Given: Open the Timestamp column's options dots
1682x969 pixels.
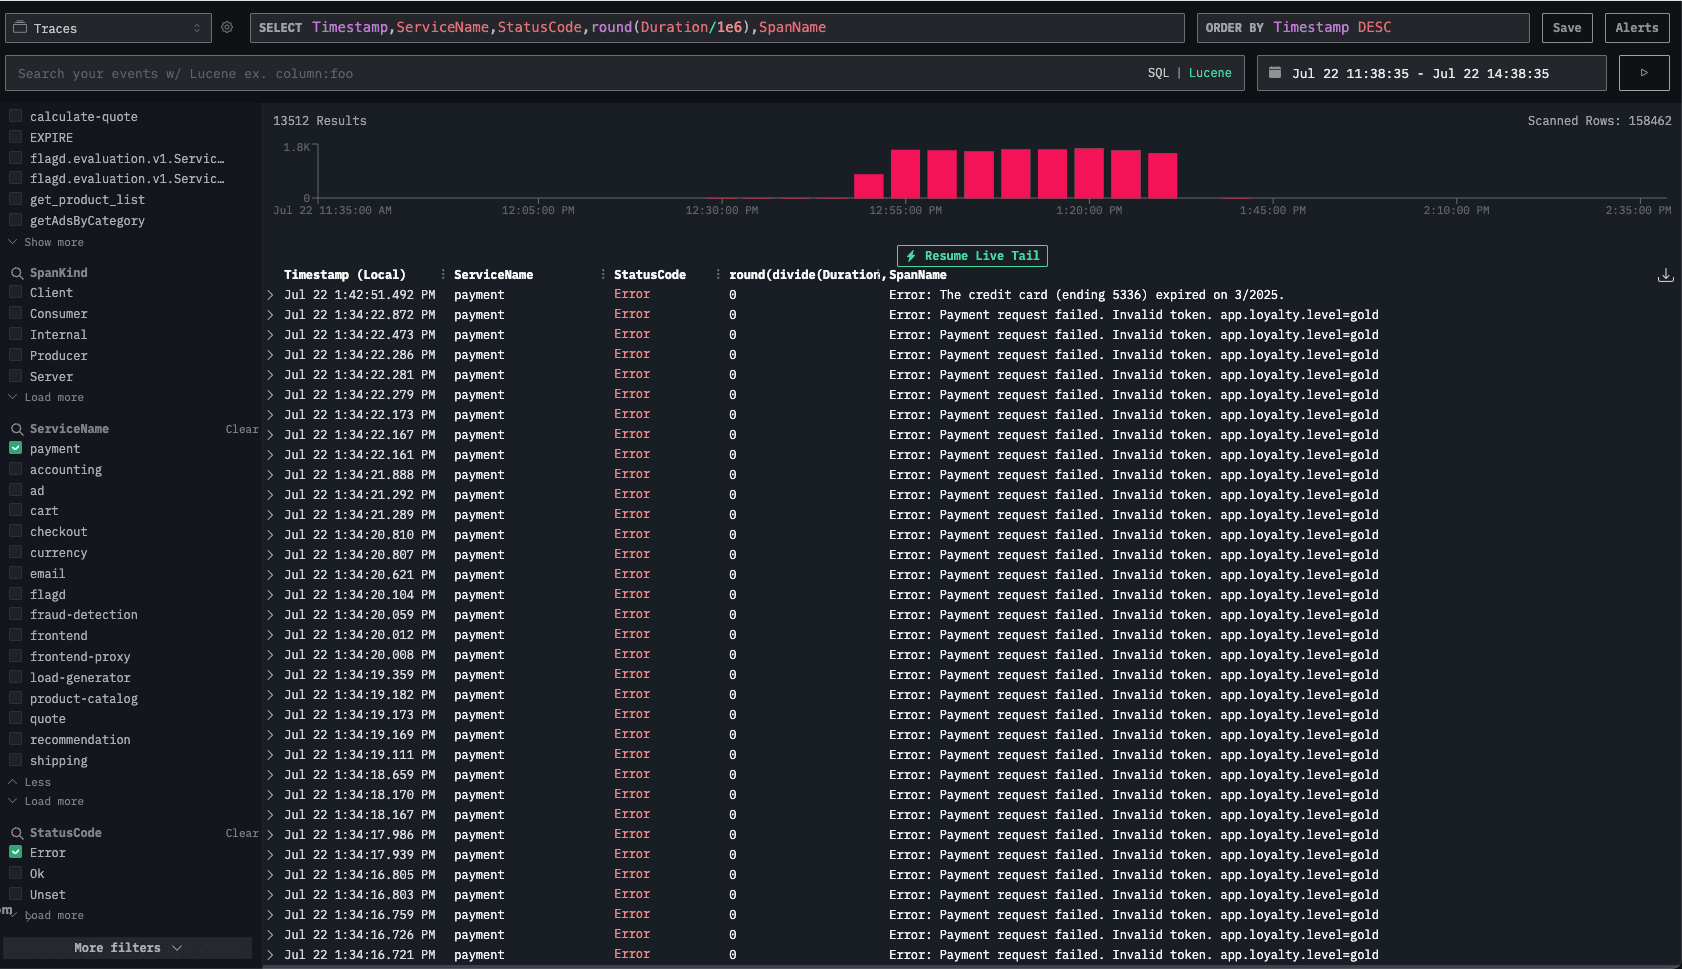Looking at the screenshot, I should click(x=443, y=275).
